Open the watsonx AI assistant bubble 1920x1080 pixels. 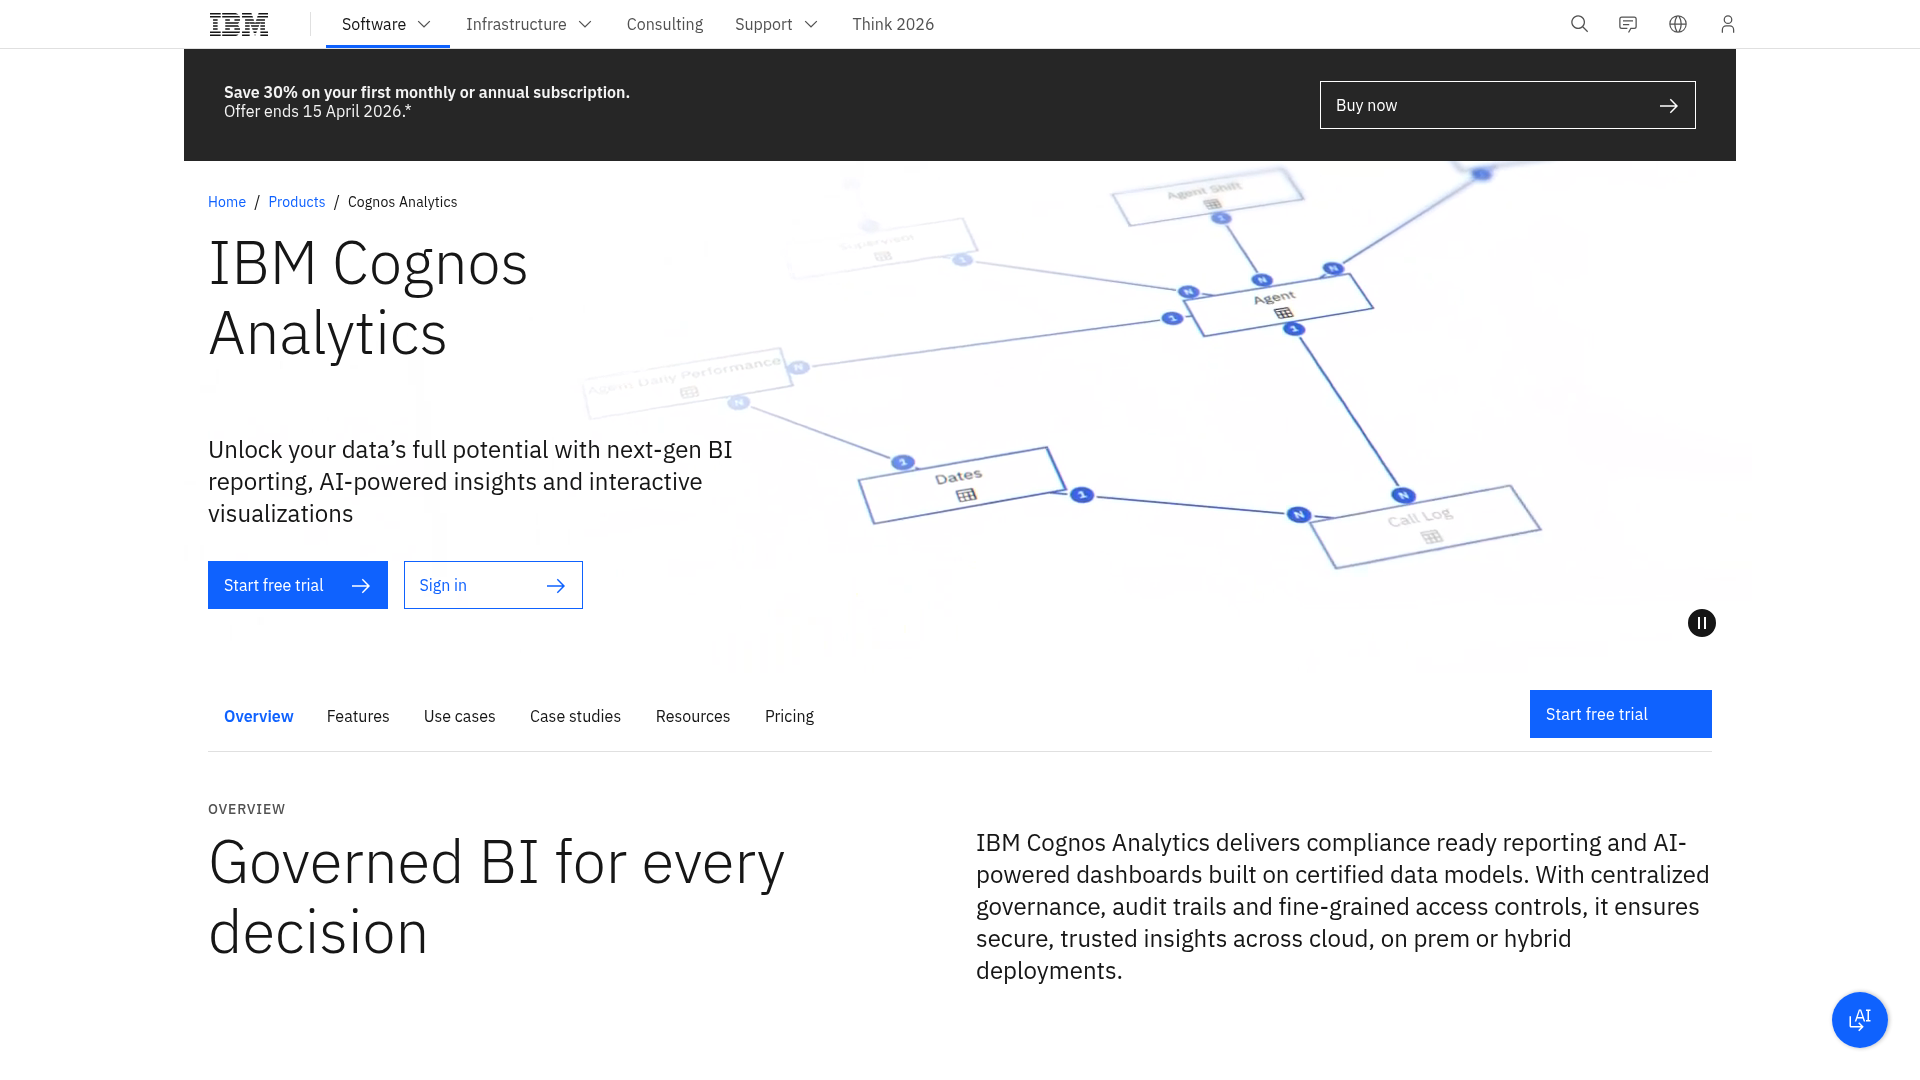tap(1859, 1020)
